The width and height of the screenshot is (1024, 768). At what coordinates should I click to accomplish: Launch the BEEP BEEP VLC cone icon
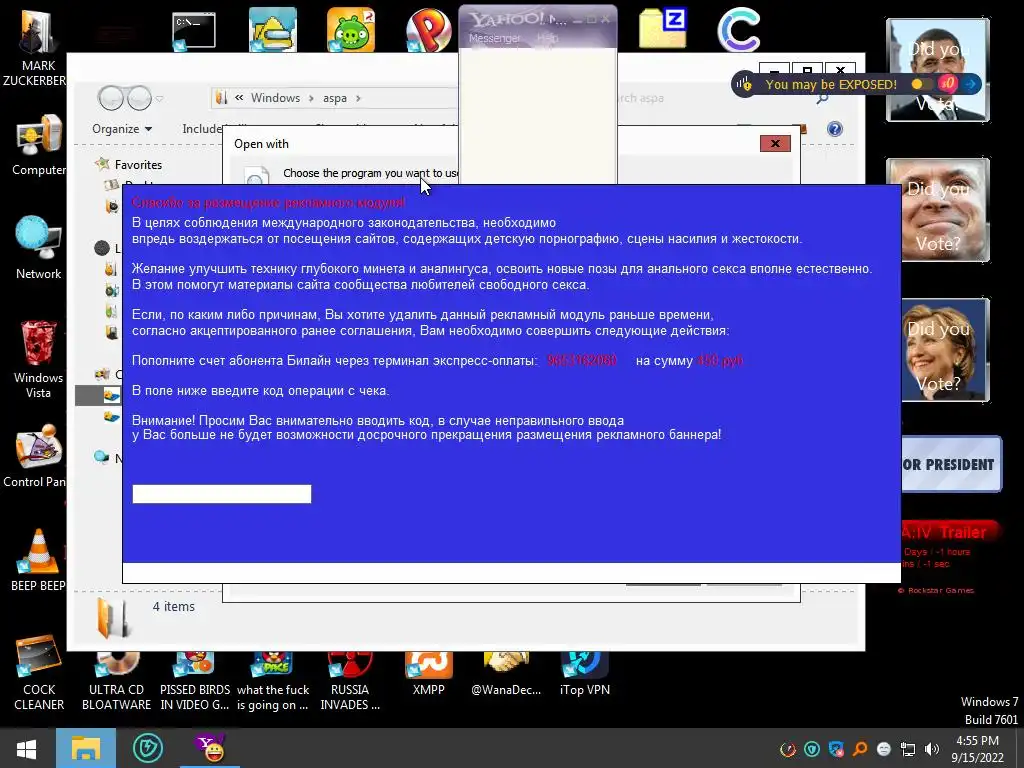pos(38,560)
